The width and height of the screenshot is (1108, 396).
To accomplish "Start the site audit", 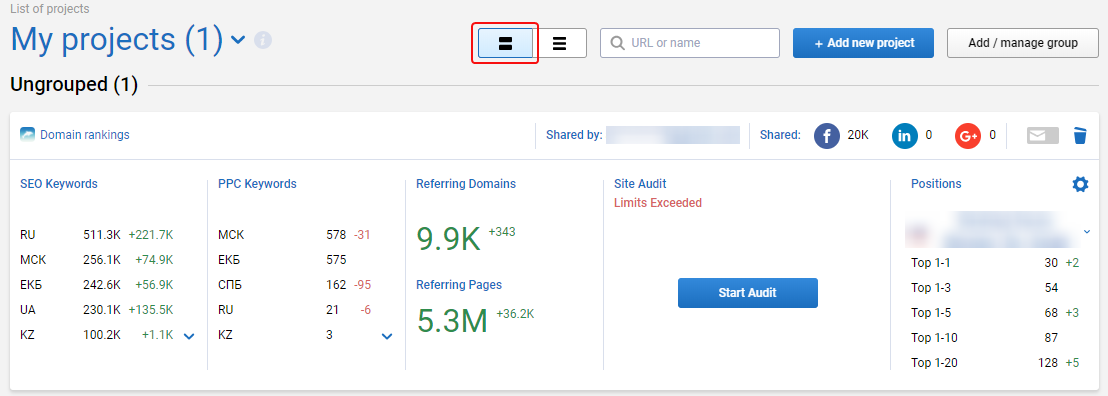I will [x=748, y=293].
